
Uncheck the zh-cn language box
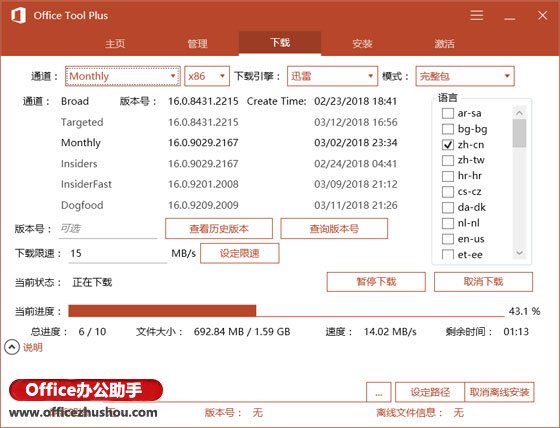click(448, 145)
